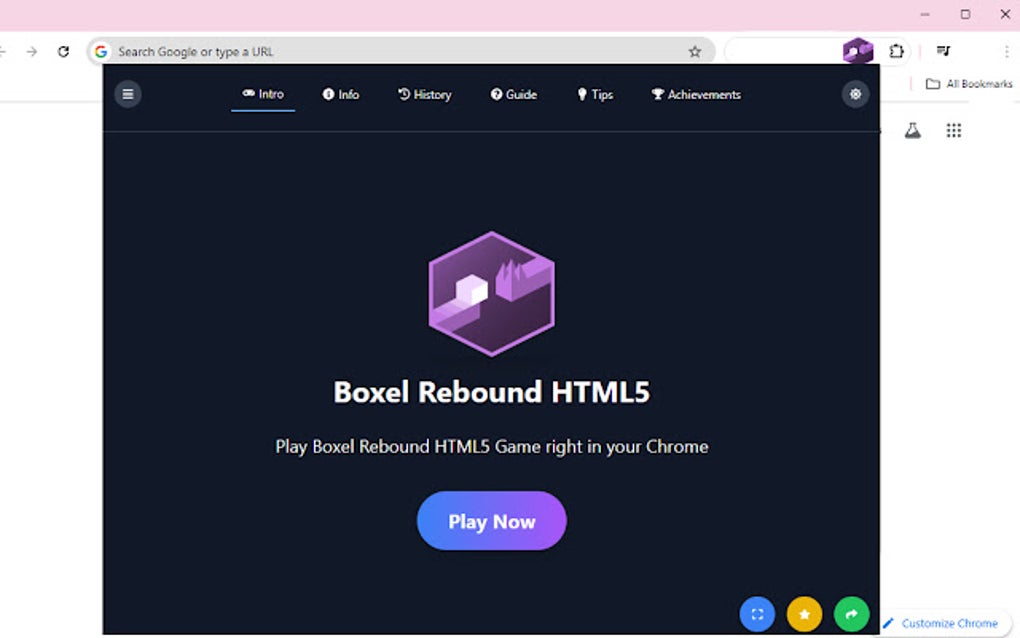View the Achievements tab
This screenshot has width=1020, height=638.
click(x=695, y=94)
